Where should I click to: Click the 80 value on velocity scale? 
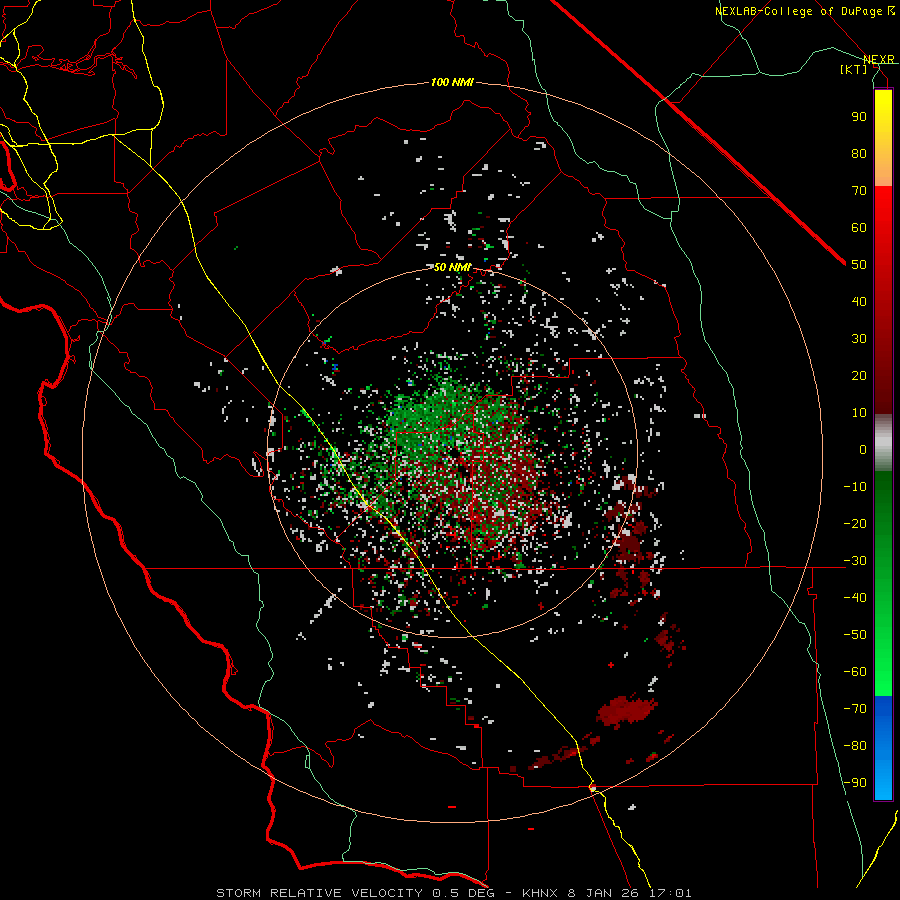click(x=859, y=153)
